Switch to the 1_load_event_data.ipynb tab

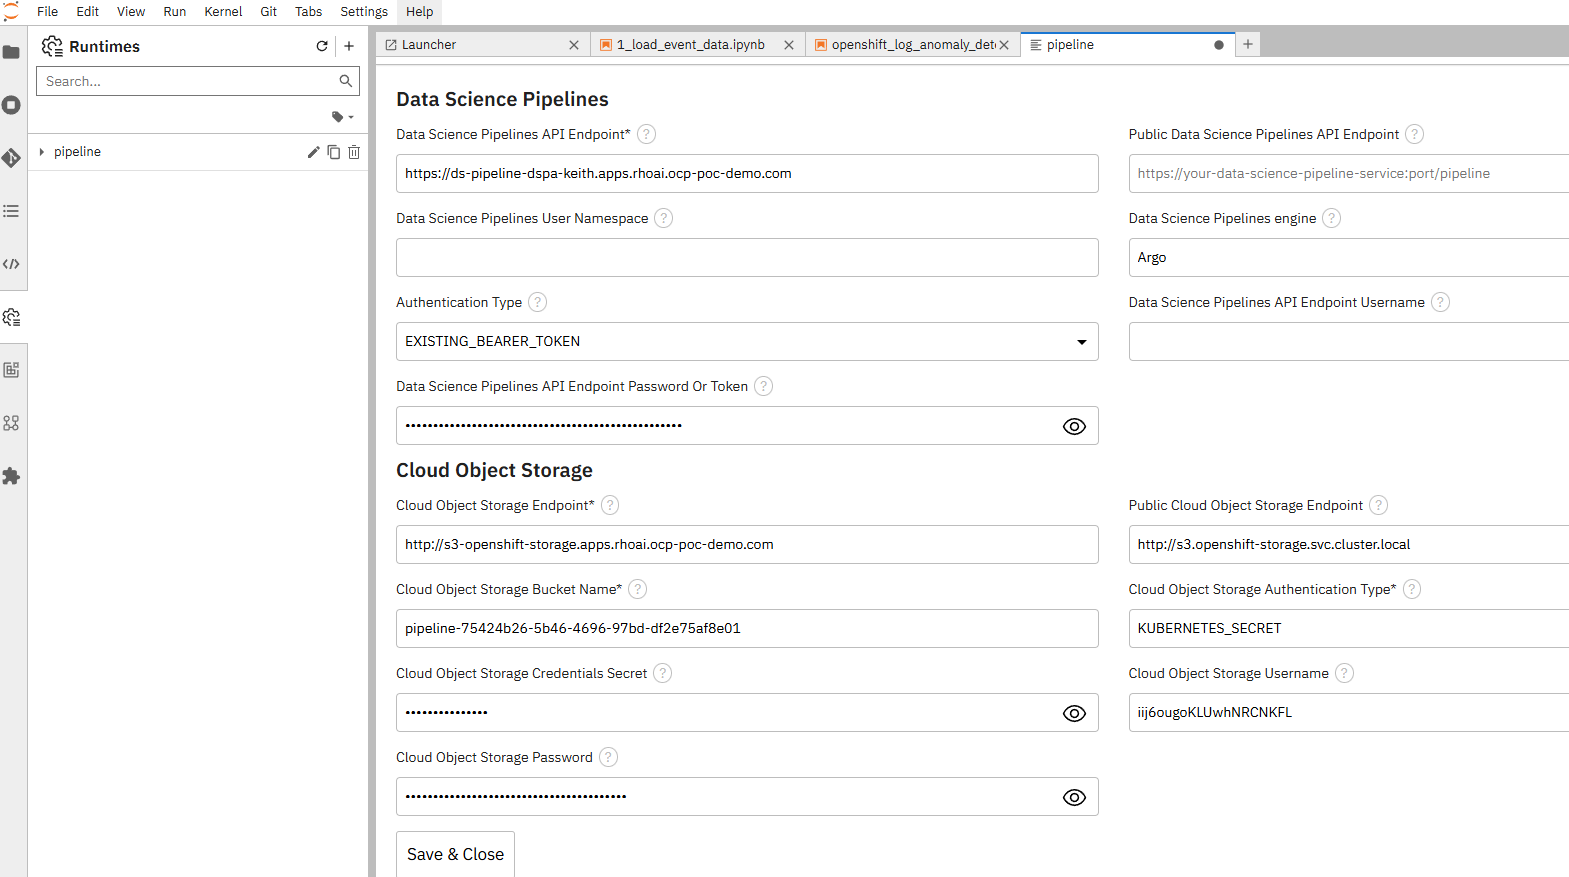pyautogui.click(x=690, y=45)
